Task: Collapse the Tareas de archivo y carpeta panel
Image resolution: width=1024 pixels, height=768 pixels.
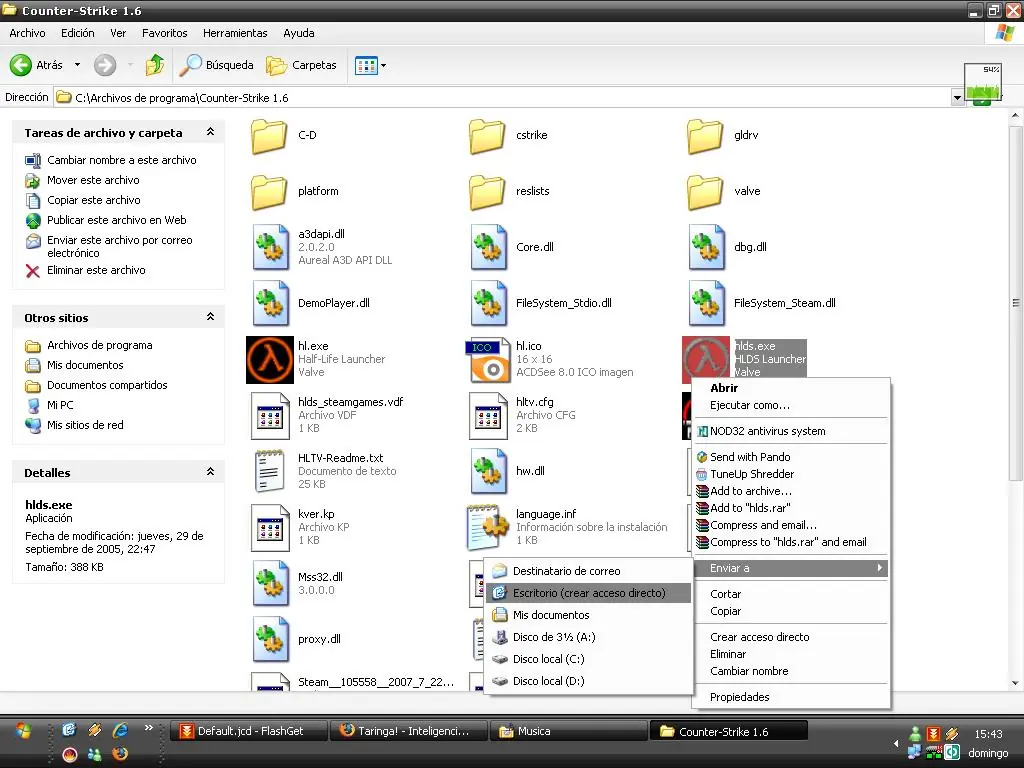Action: pos(210,132)
